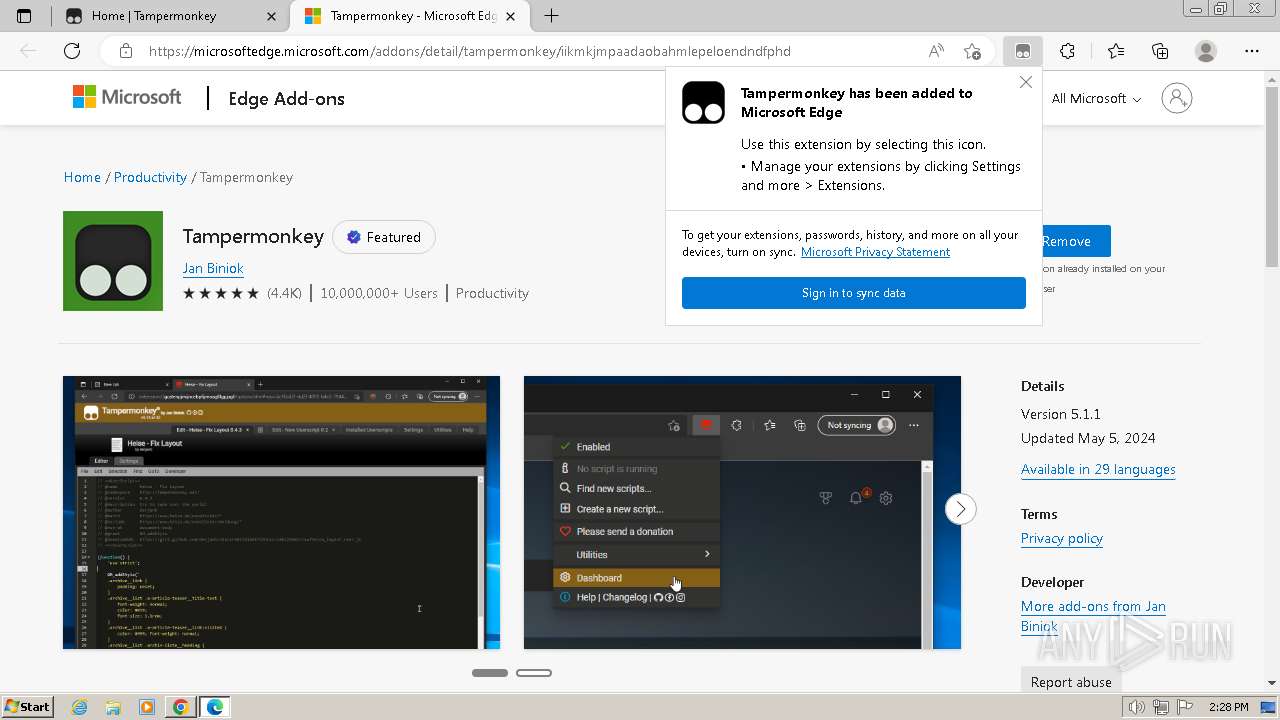Open Settings and more ellipsis menu
1280x720 pixels.
coord(1252,51)
